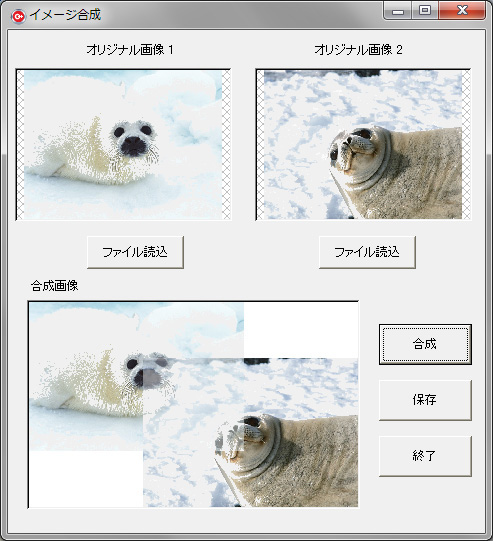Save the result with the 保存 button
The image size is (493, 541).
[x=425, y=400]
